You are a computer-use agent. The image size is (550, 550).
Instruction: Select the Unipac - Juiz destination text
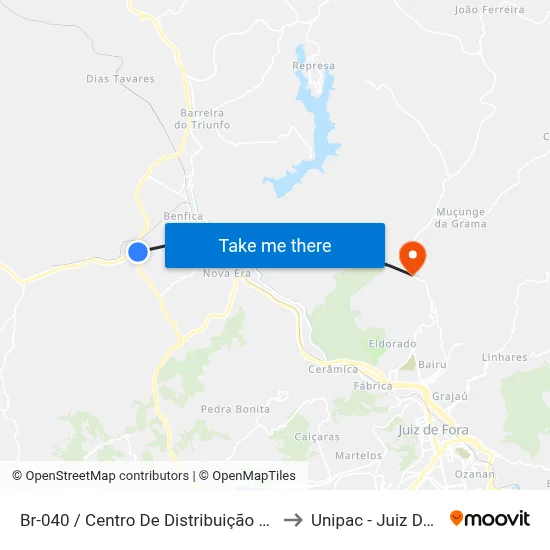[x=373, y=520]
